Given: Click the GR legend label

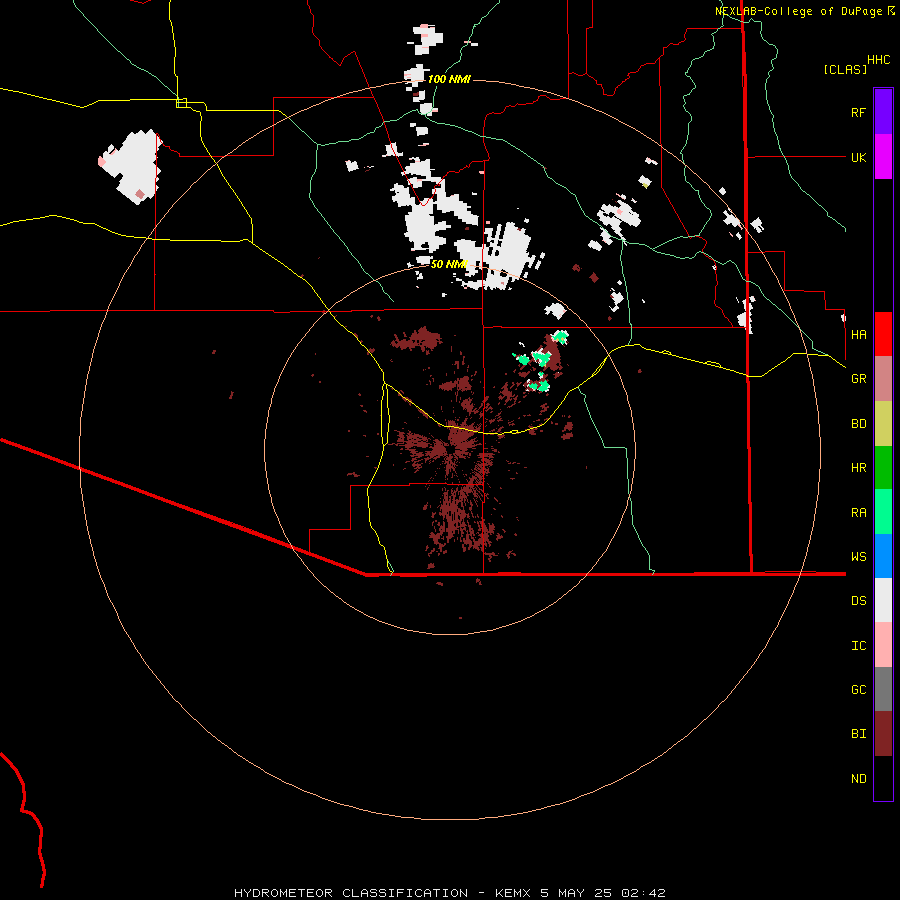Looking at the screenshot, I should (x=858, y=379).
